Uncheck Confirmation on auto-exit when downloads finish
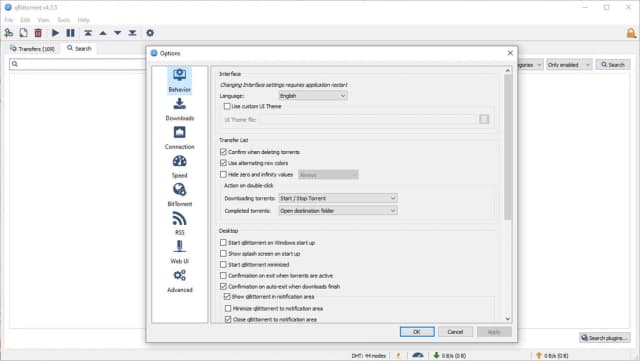The width and height of the screenshot is (640, 361). point(223,286)
